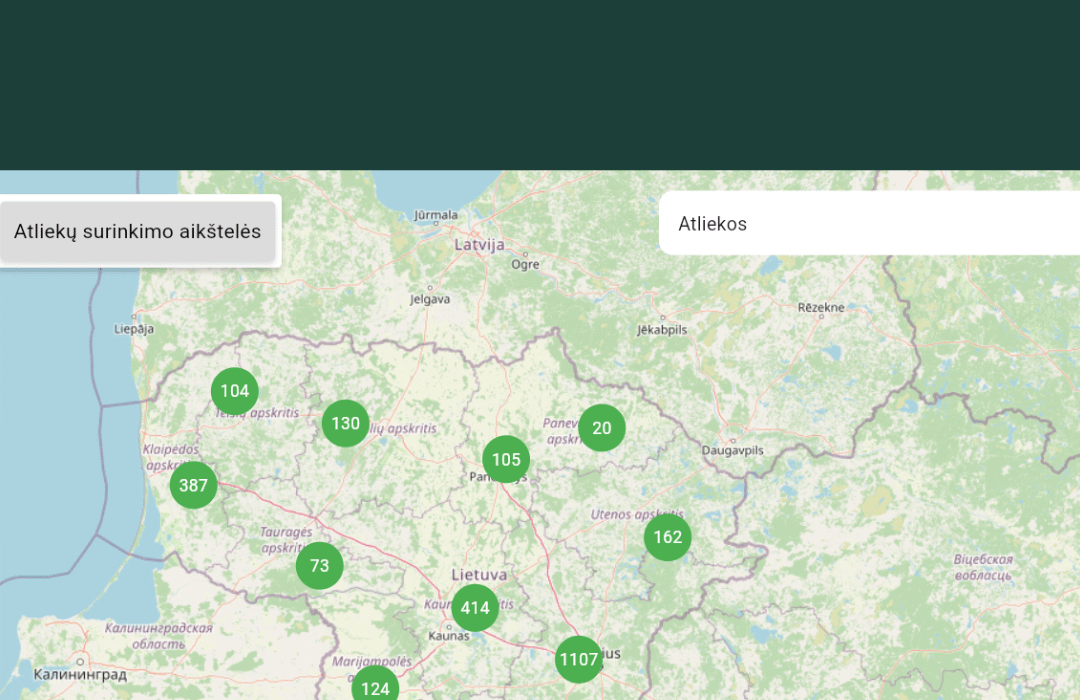The image size is (1080, 700).
Task: Click the Lietuva country label on map
Action: [479, 575]
